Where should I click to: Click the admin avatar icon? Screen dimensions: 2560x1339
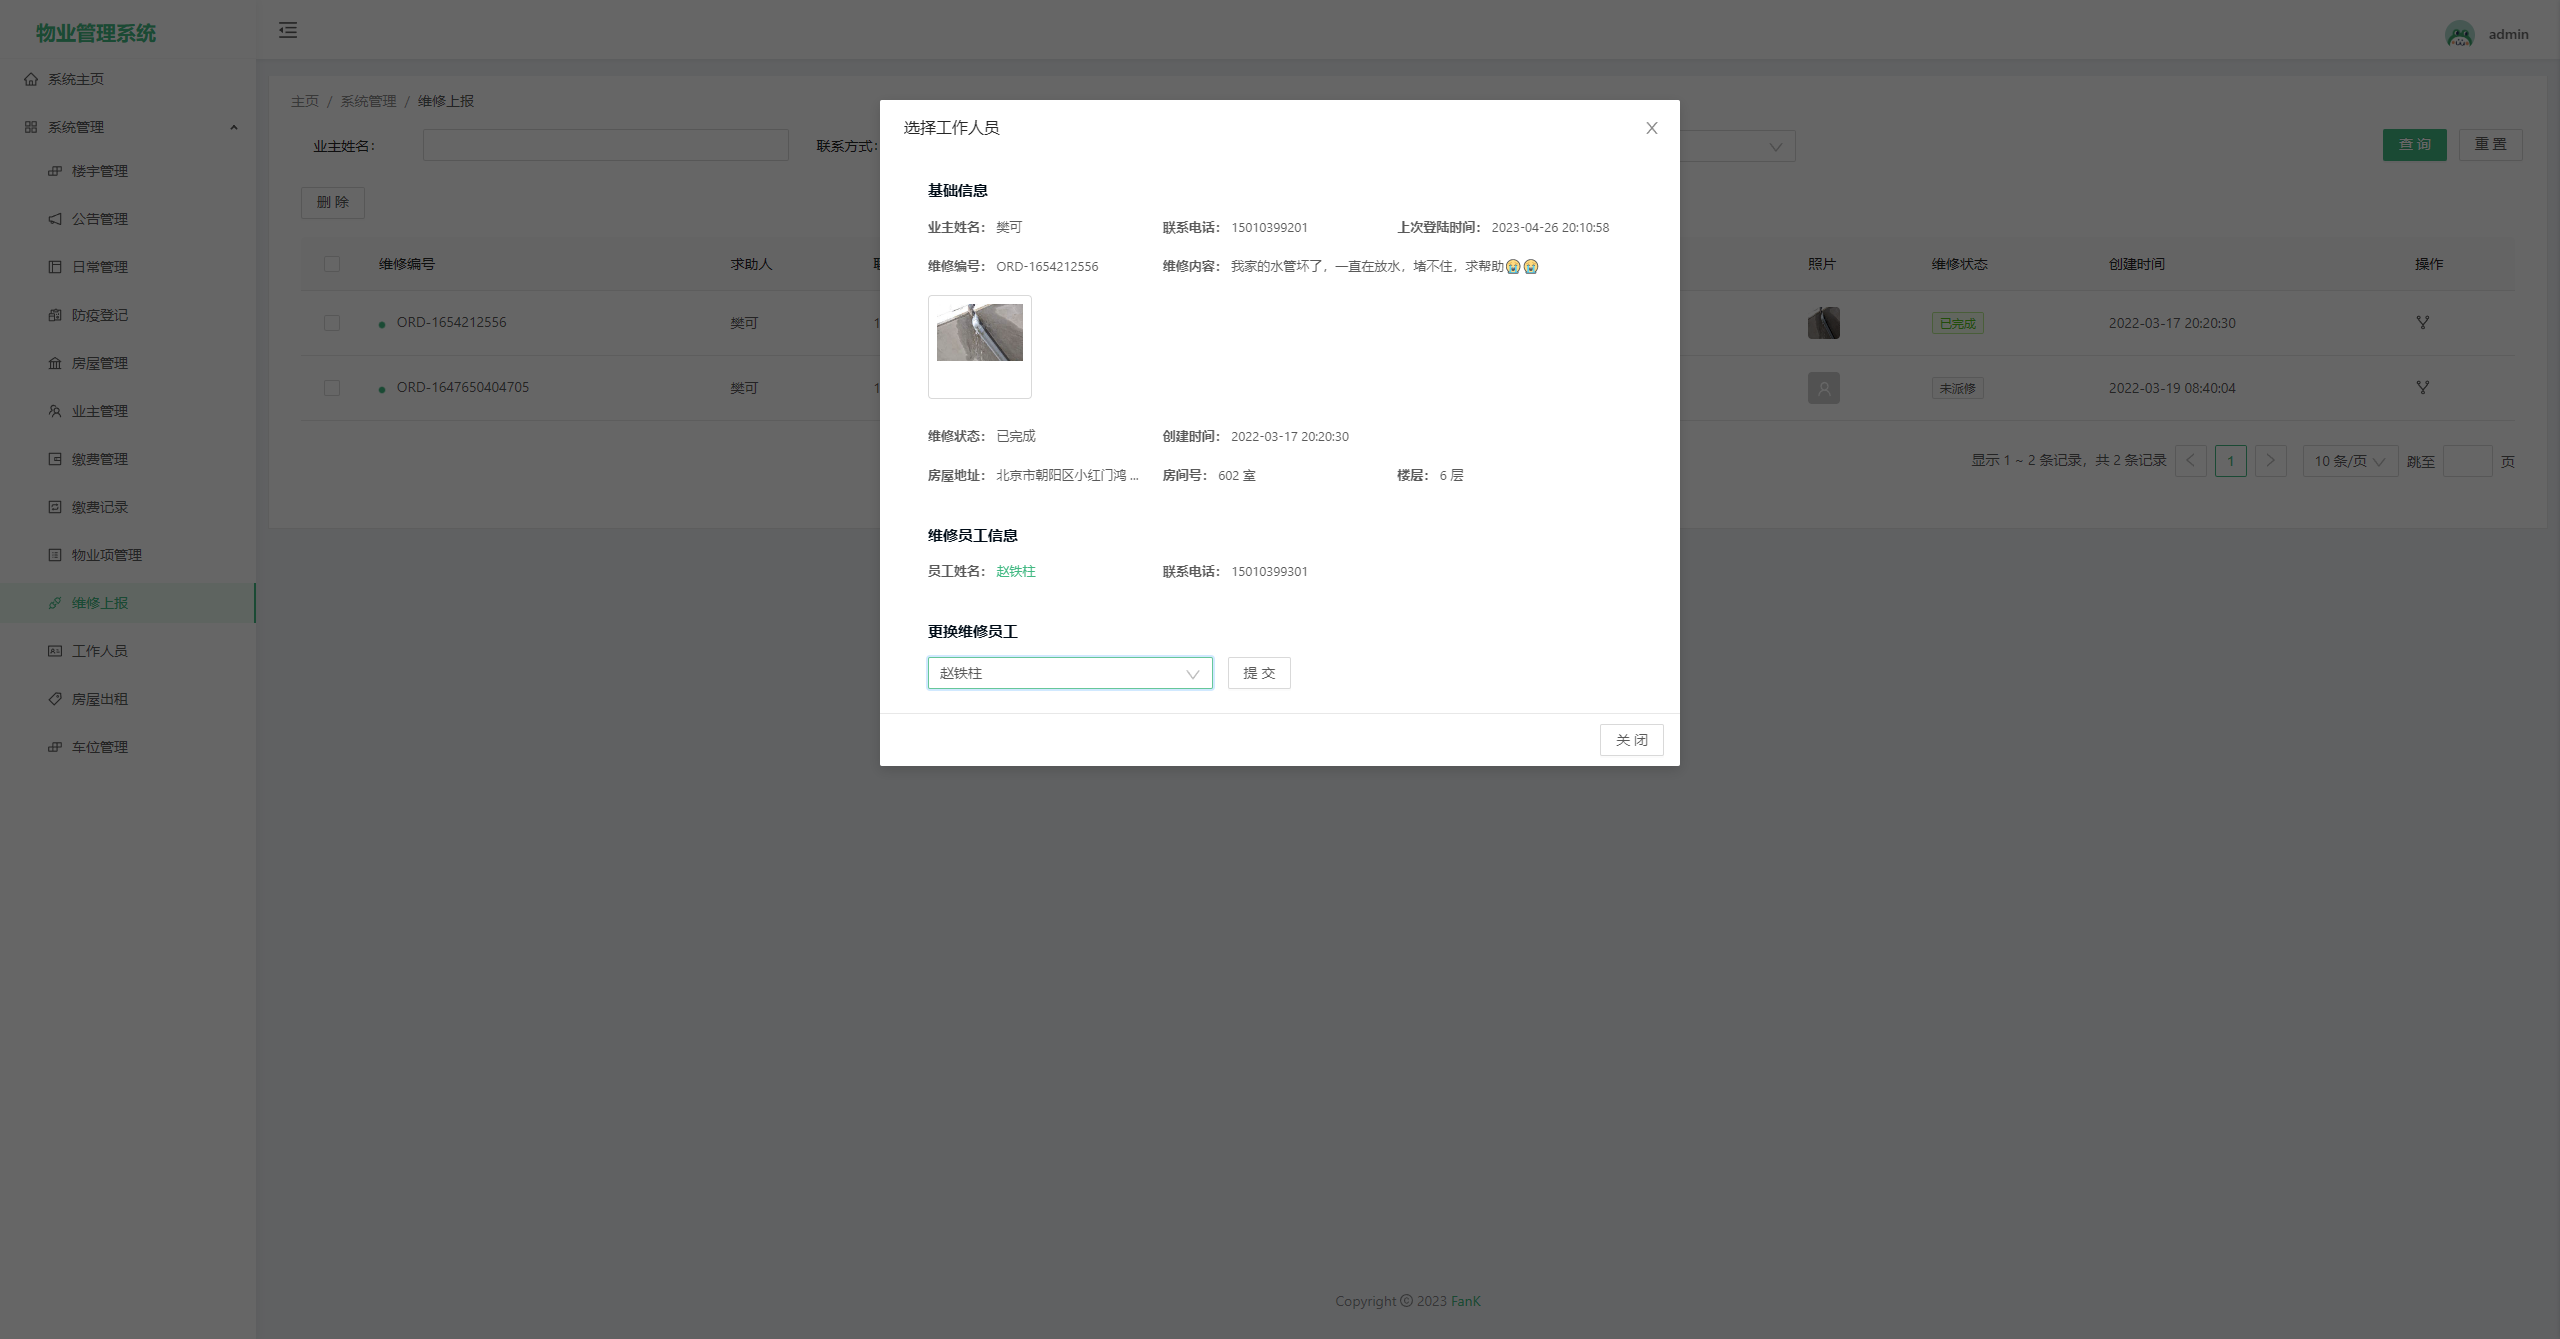coord(2459,34)
